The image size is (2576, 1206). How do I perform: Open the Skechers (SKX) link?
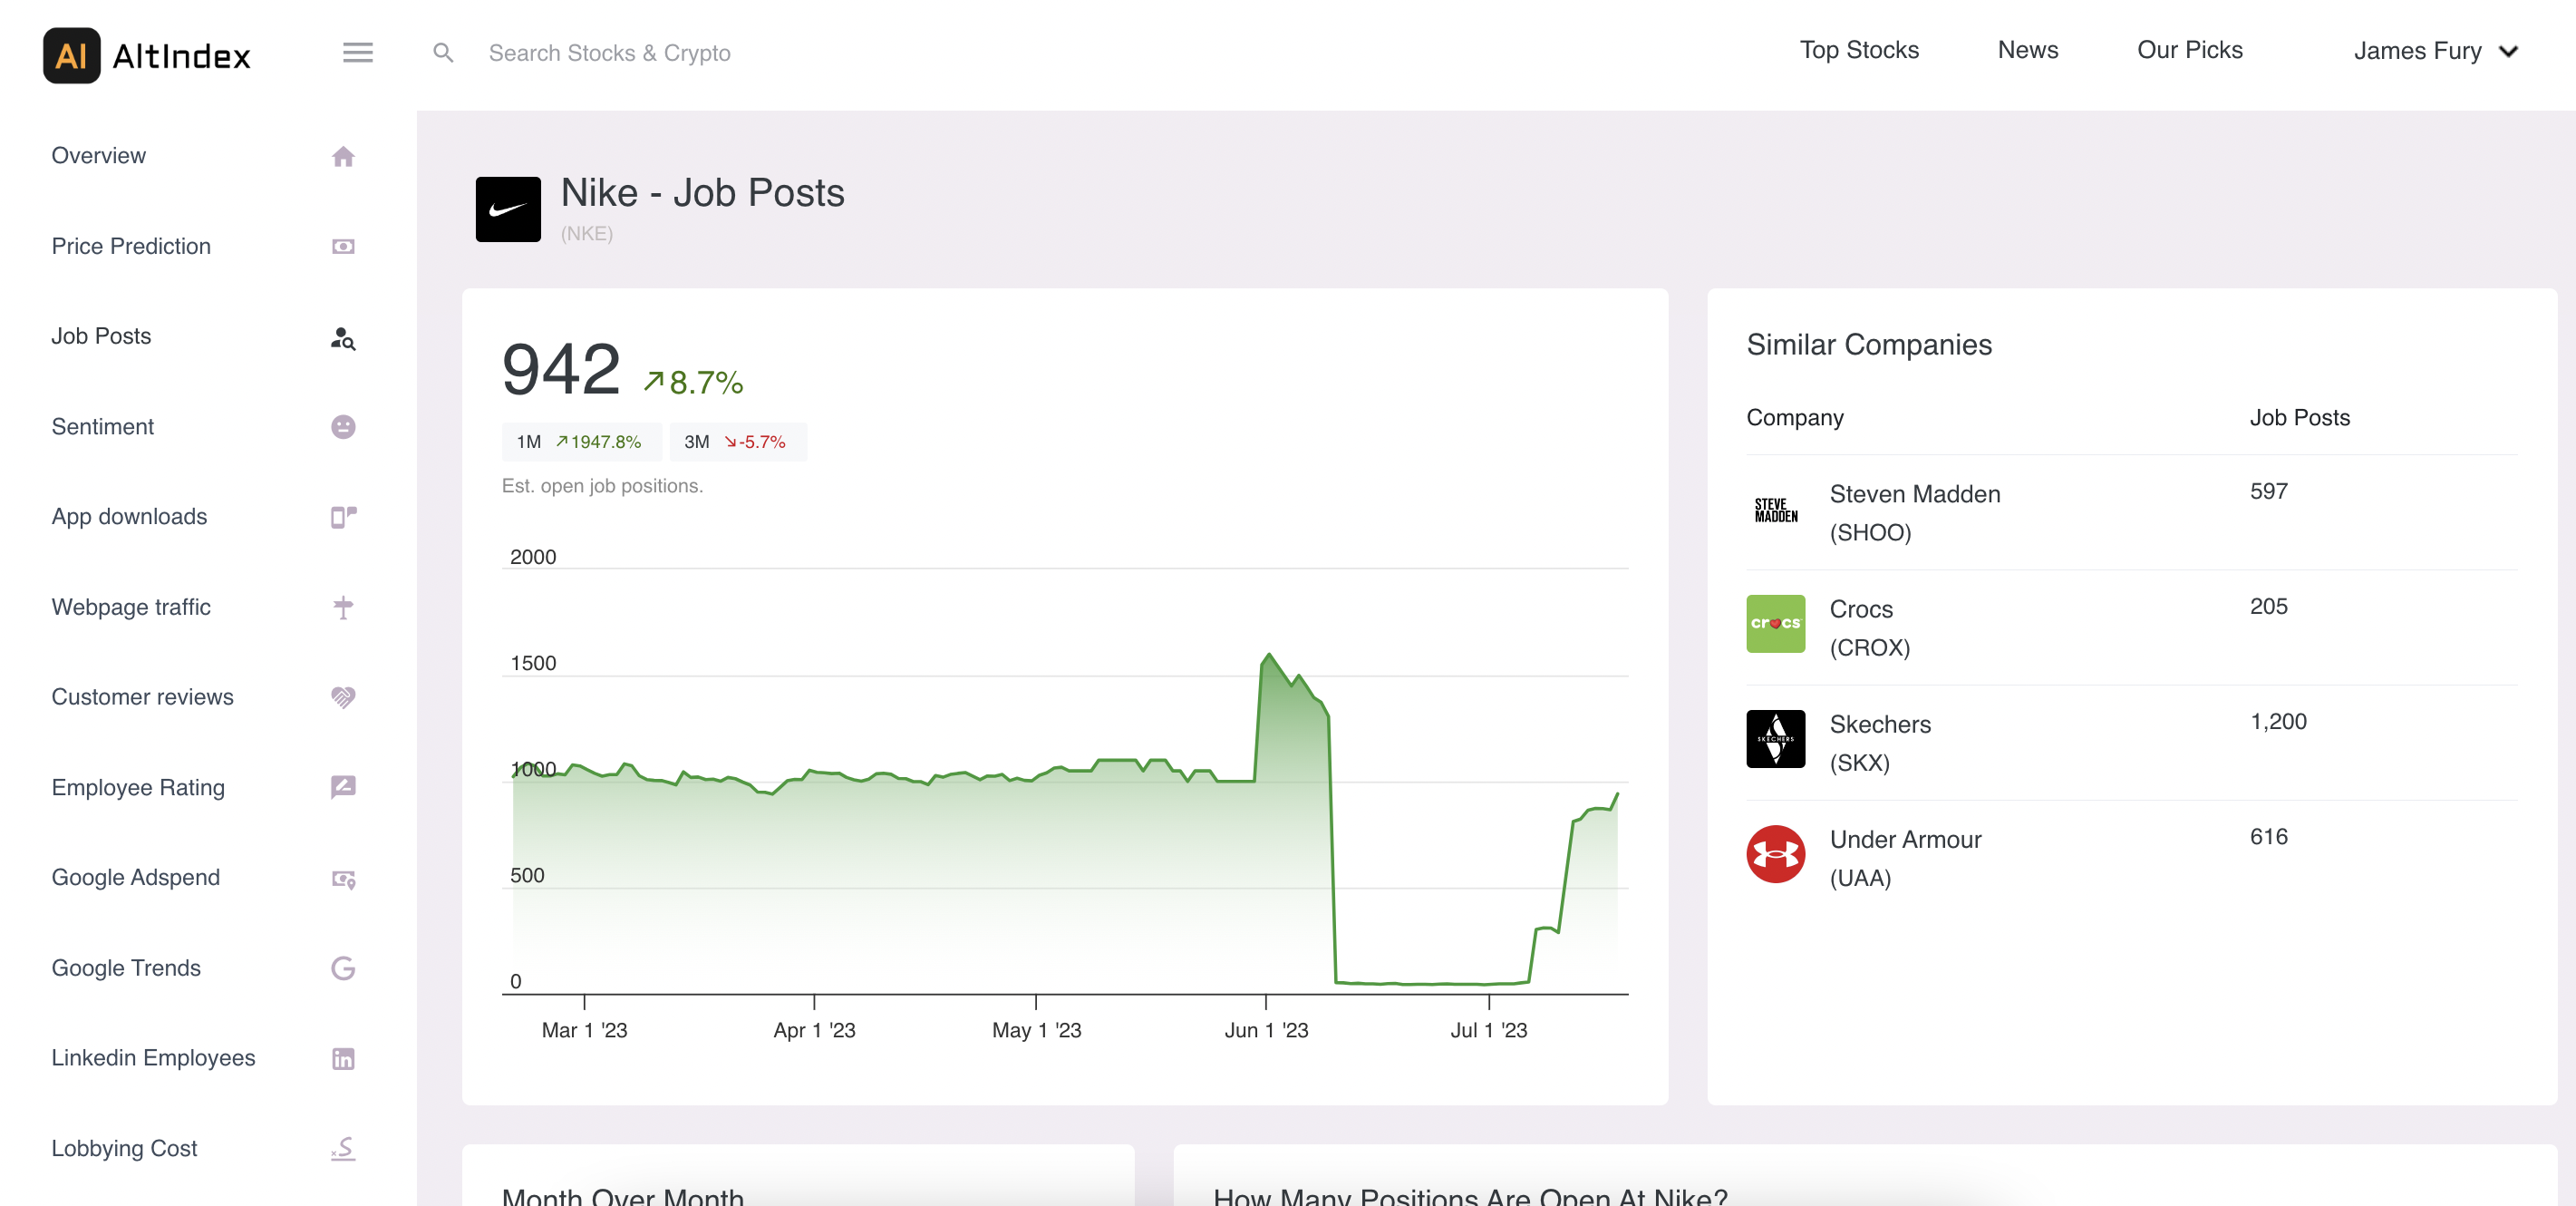[1880, 743]
